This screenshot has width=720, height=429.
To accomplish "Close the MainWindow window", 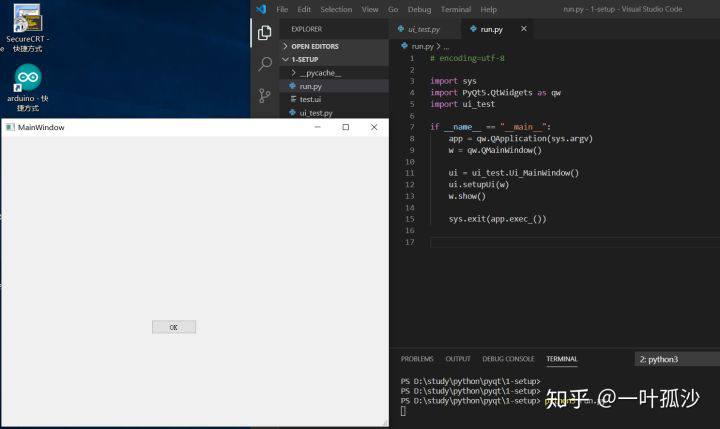I will [x=374, y=127].
